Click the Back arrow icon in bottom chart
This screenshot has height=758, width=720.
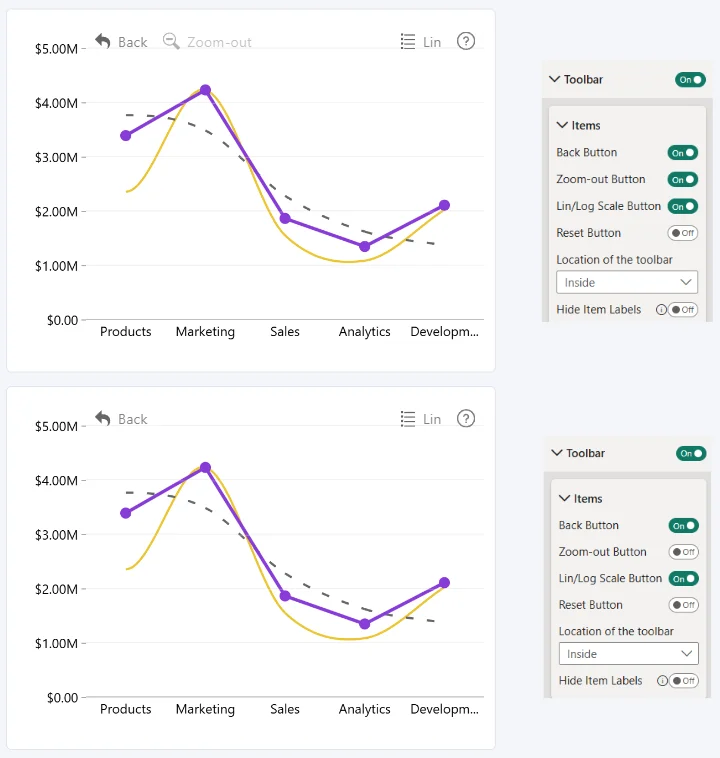(103, 418)
